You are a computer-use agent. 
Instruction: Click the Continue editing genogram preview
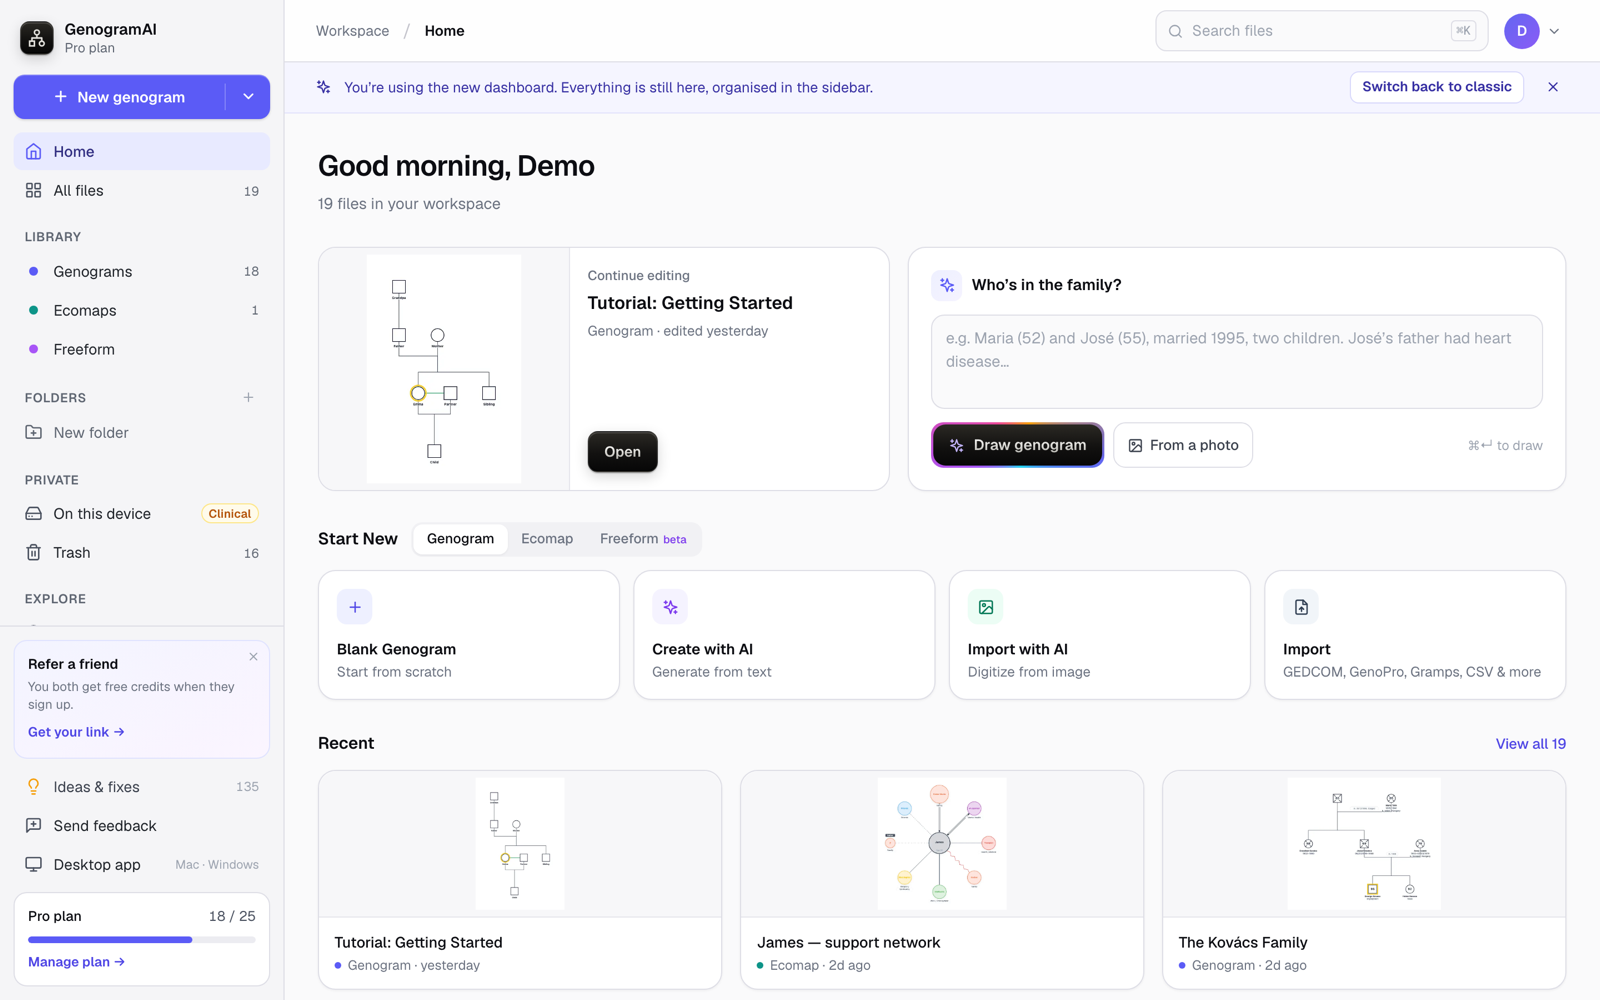click(x=444, y=369)
